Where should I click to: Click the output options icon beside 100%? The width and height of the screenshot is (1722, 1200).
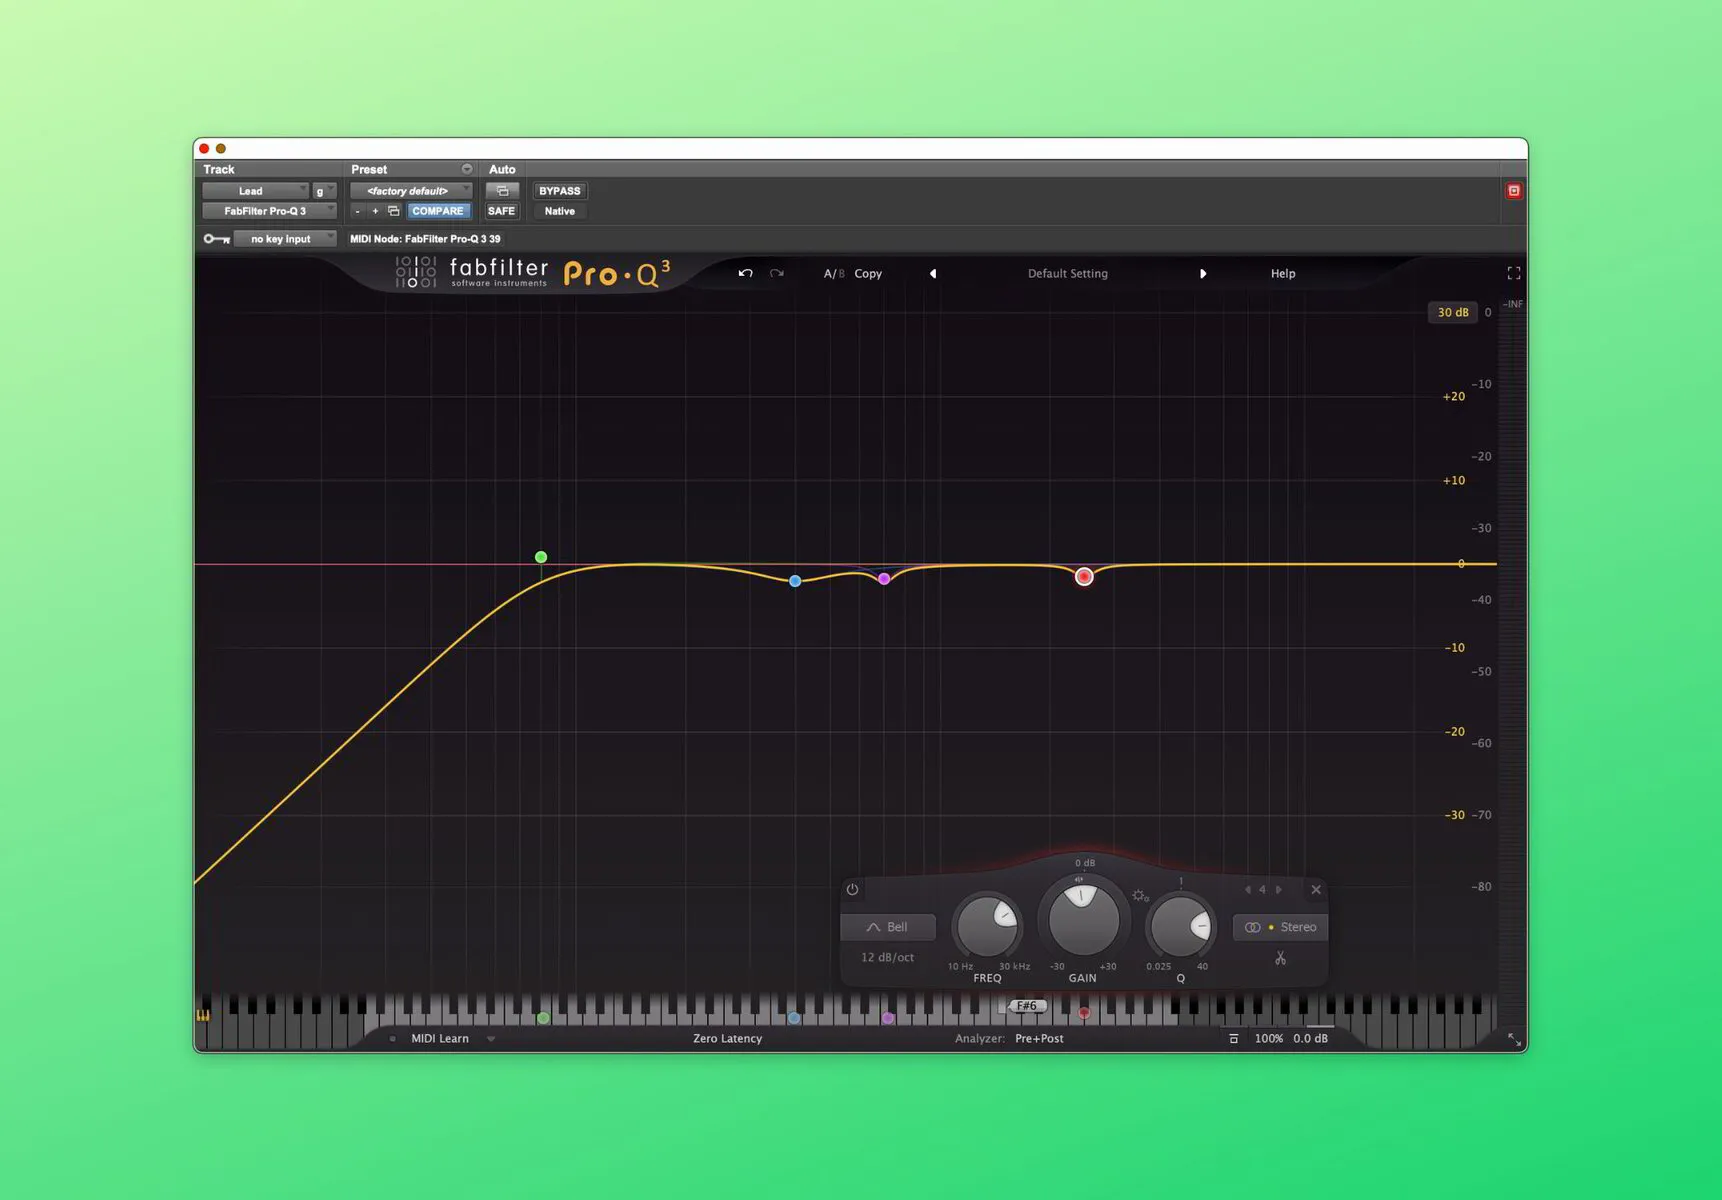tap(1233, 1038)
